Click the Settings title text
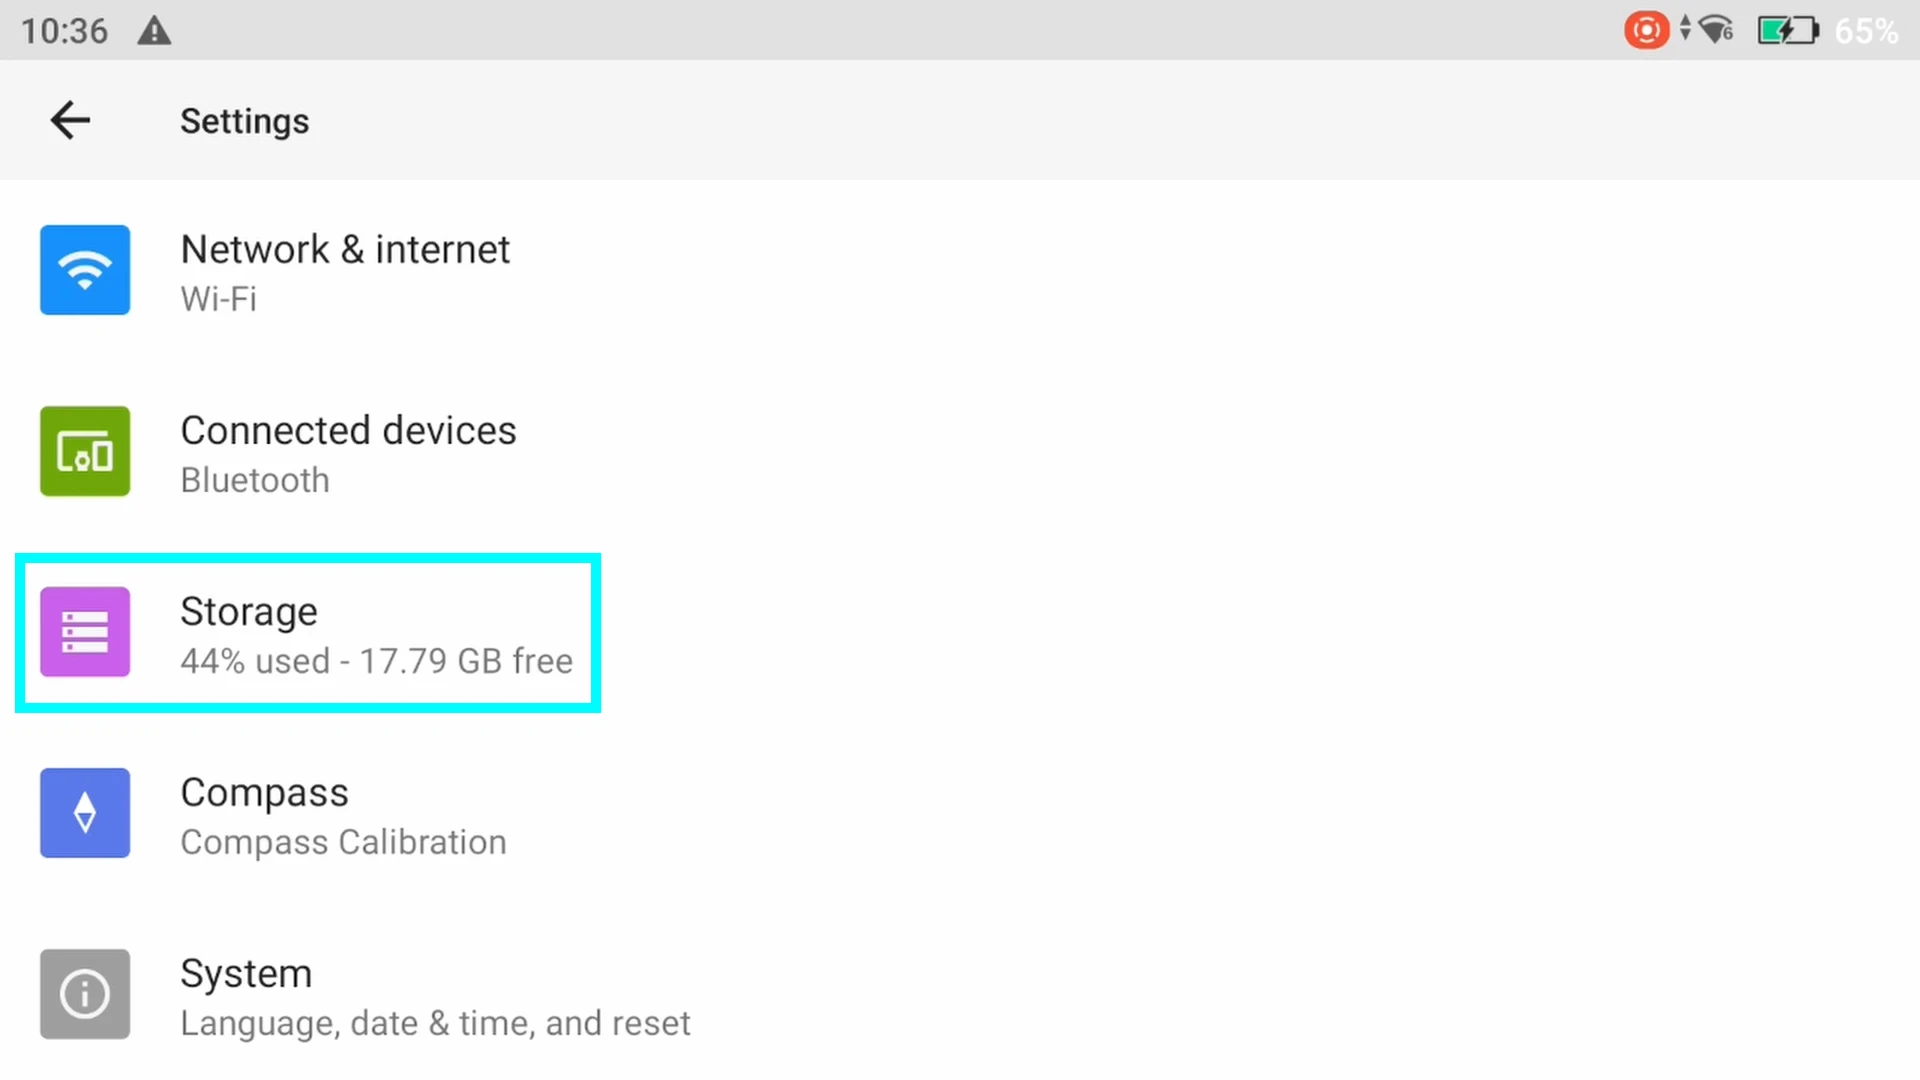Screen dimensions: 1920x1080 (x=245, y=121)
